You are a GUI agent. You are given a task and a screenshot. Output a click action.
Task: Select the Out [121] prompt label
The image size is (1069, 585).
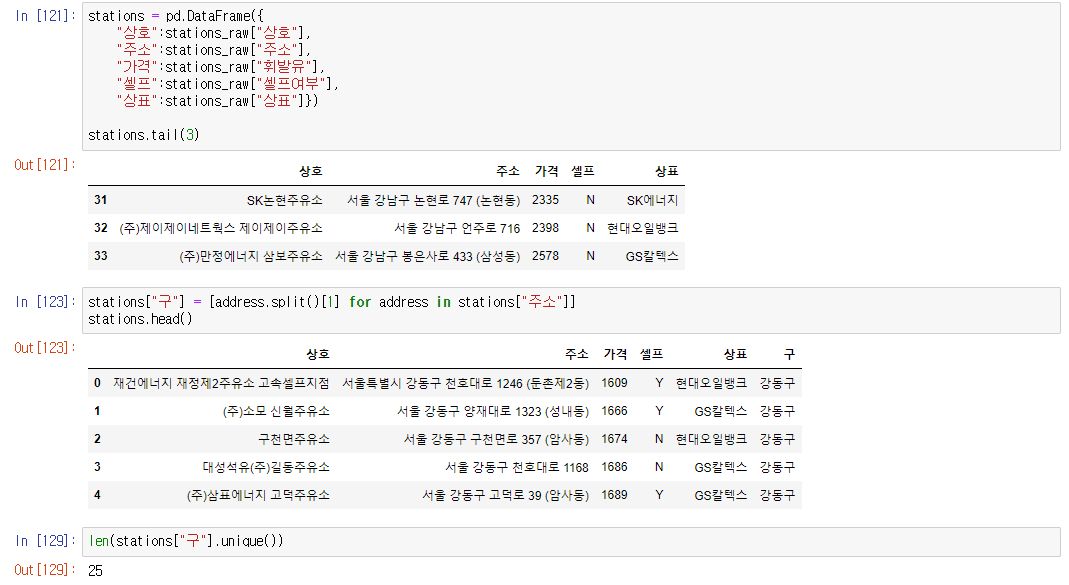point(45,164)
